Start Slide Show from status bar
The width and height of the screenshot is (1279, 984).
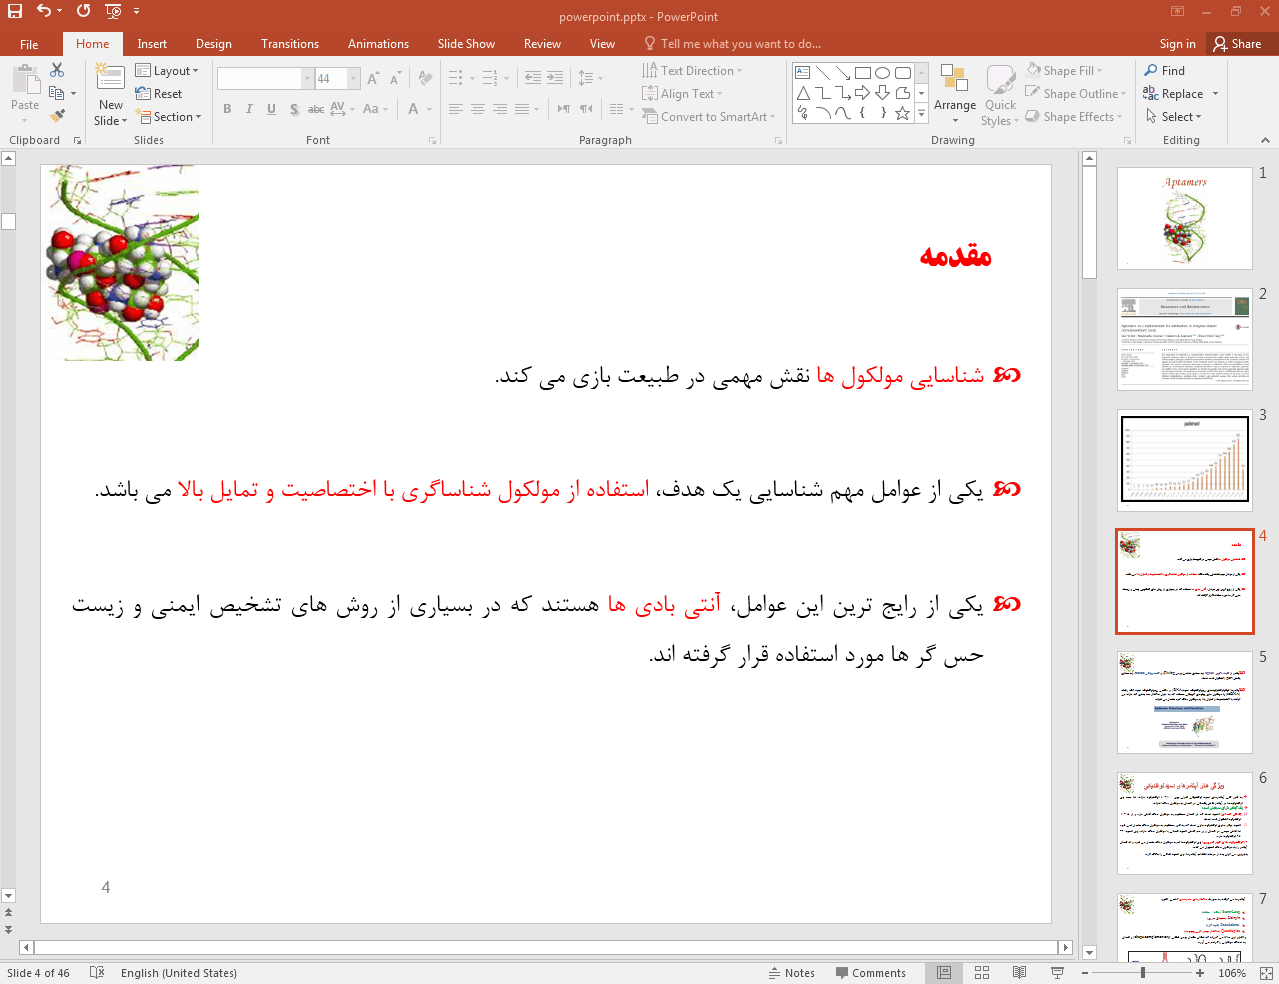(1057, 973)
